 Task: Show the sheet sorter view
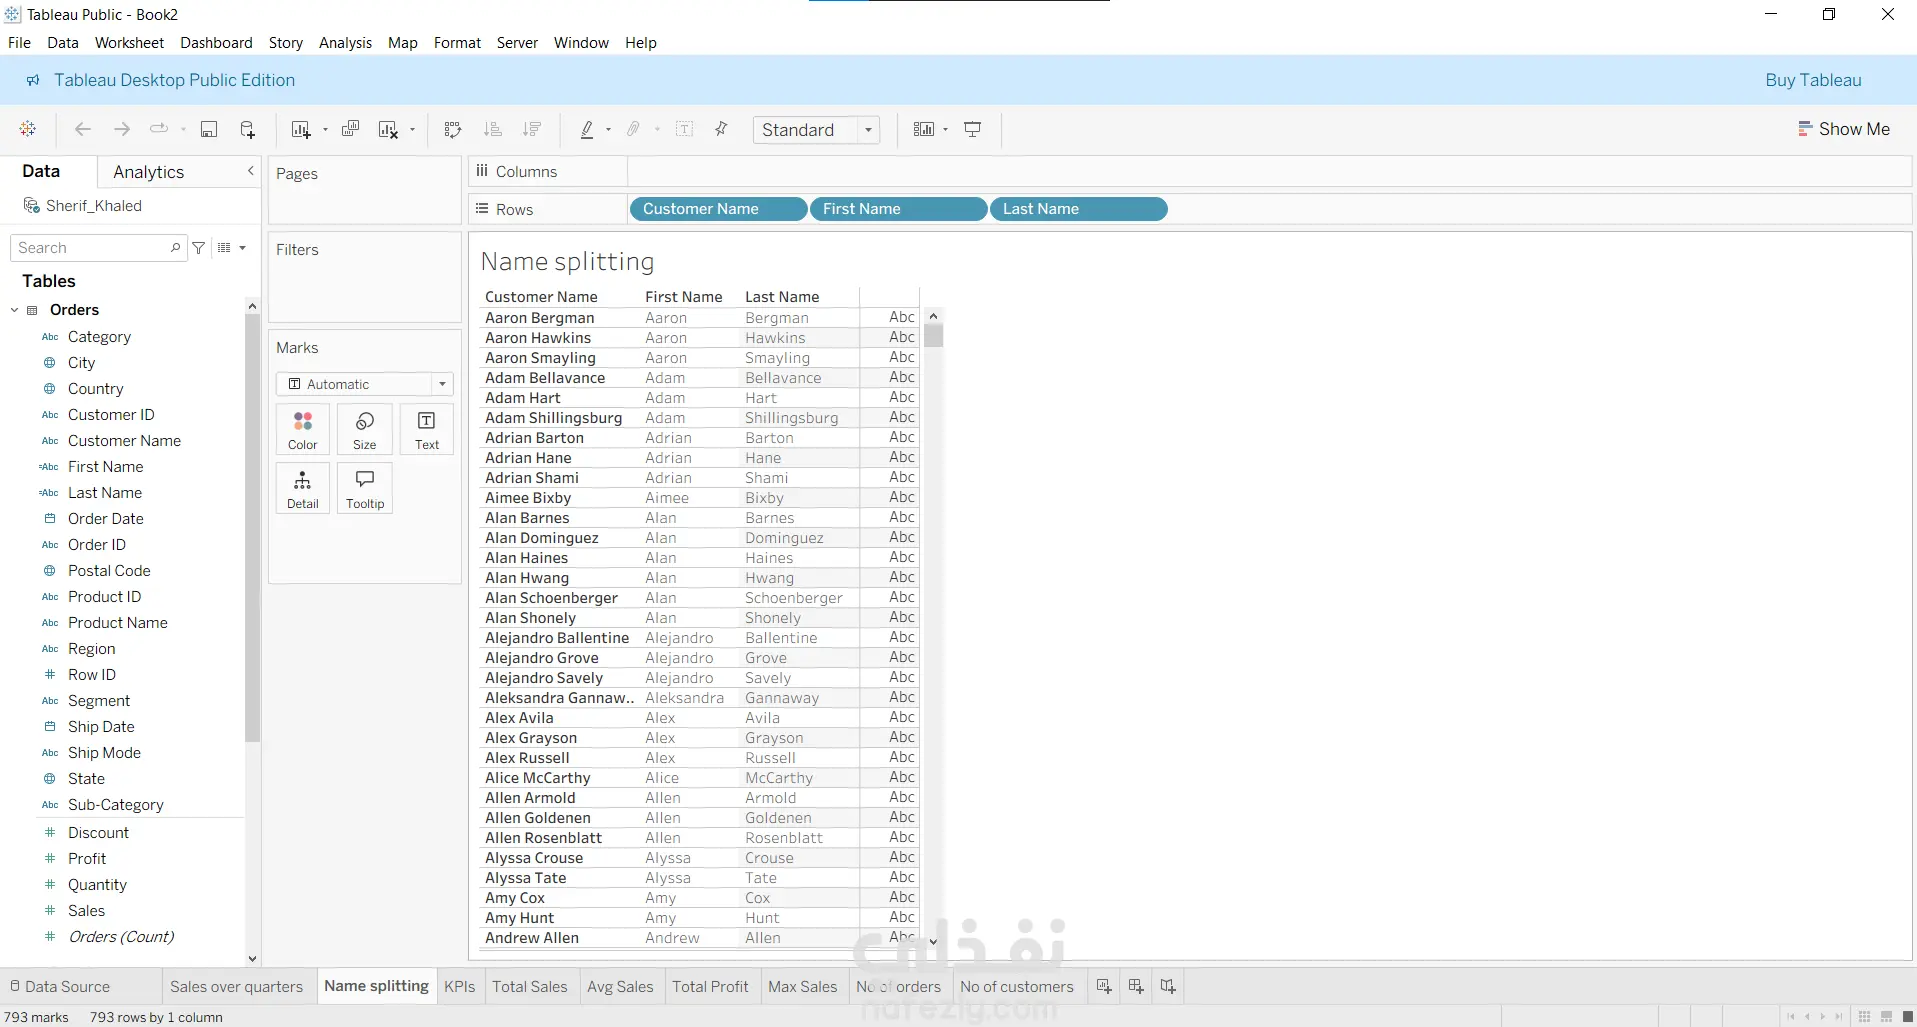(x=1864, y=1017)
